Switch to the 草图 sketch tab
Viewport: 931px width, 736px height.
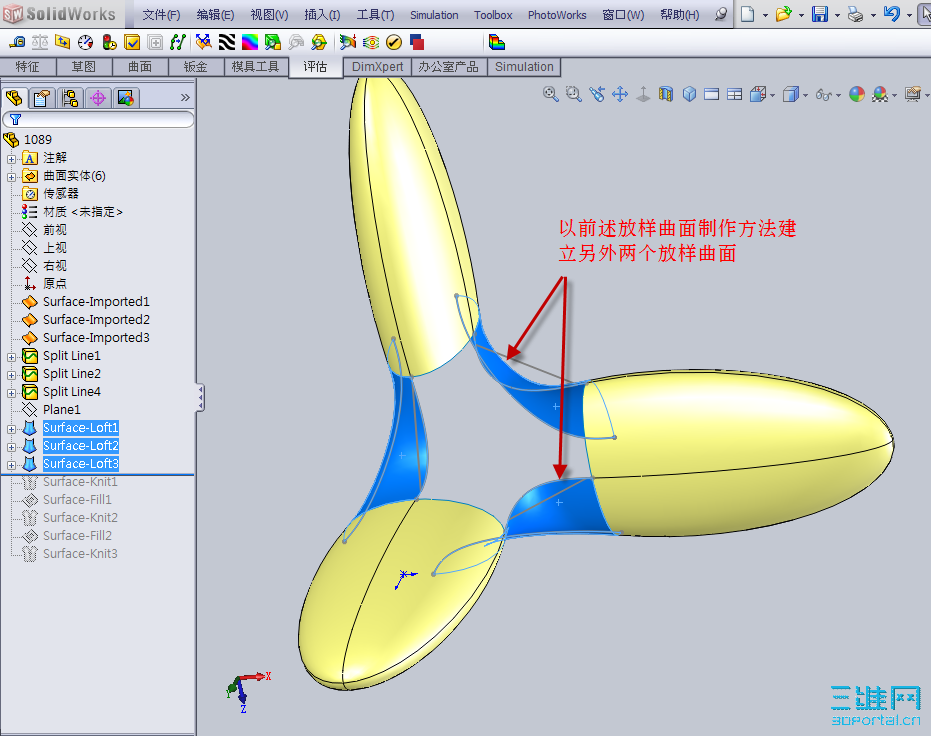(84, 66)
